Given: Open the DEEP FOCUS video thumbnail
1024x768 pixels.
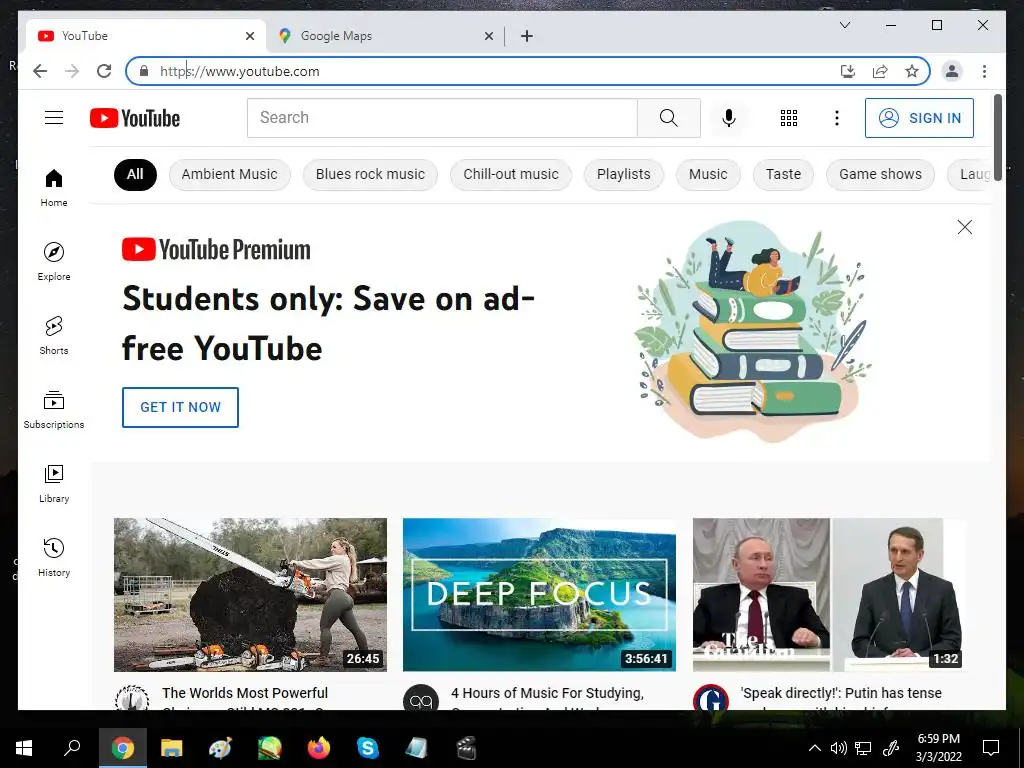Looking at the screenshot, I should pyautogui.click(x=539, y=594).
